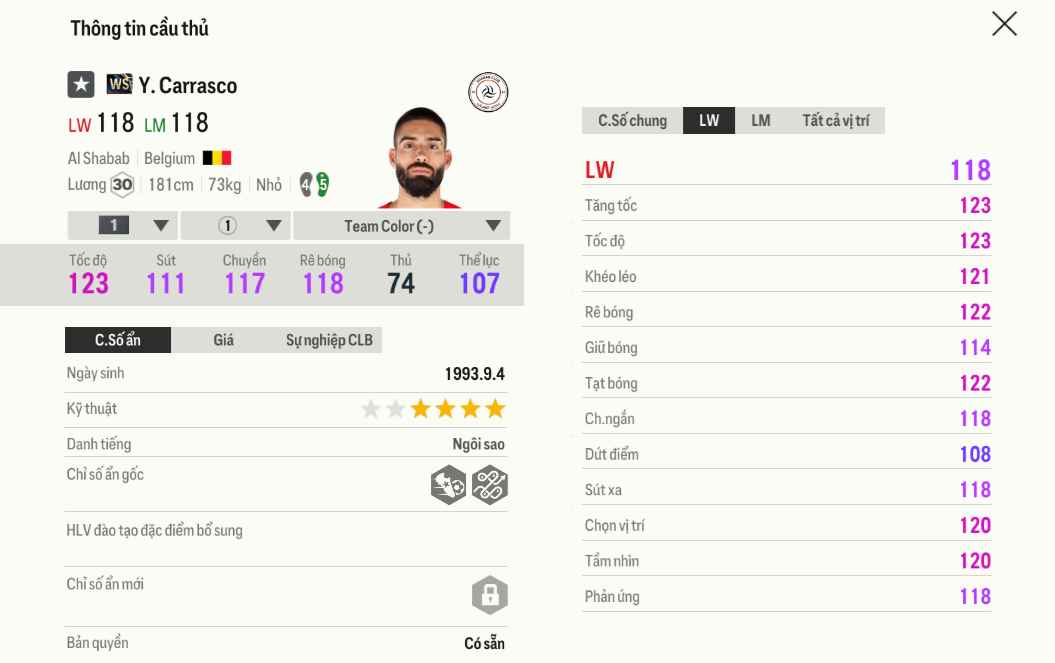View Tất cả vị trí ratings
The image size is (1055, 663).
click(835, 121)
